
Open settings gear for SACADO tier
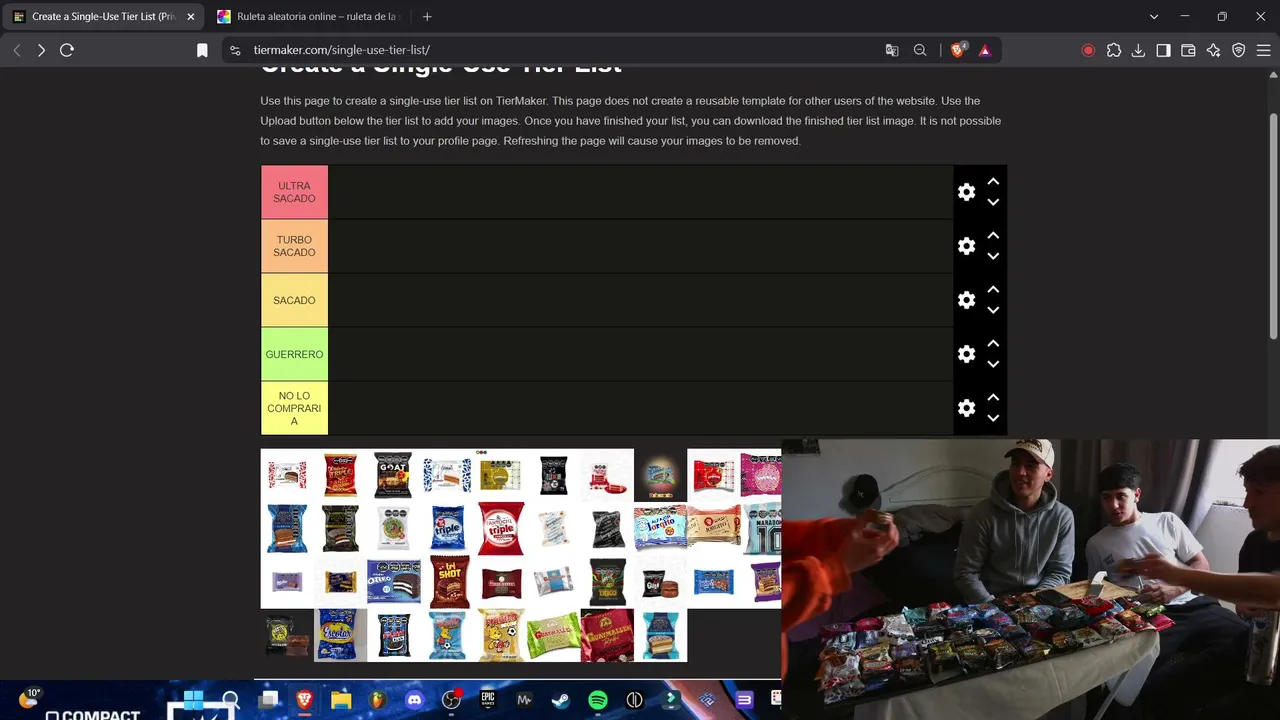tap(966, 300)
